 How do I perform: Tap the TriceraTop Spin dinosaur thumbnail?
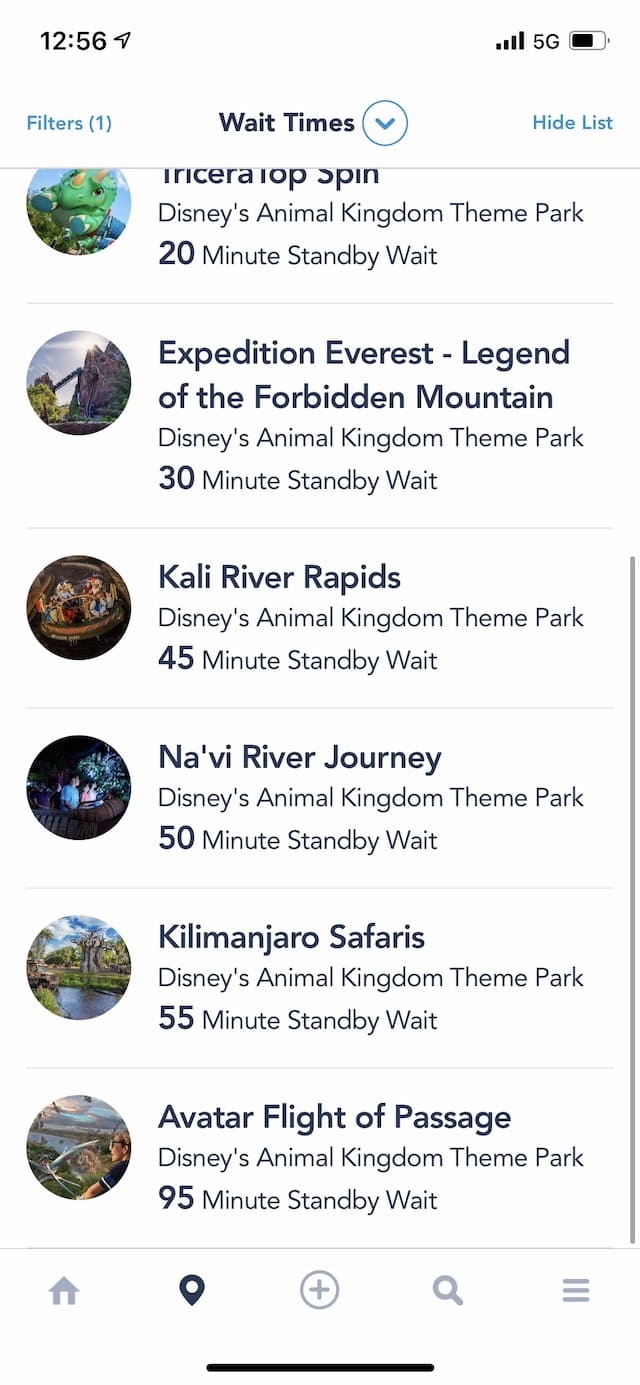(x=78, y=211)
